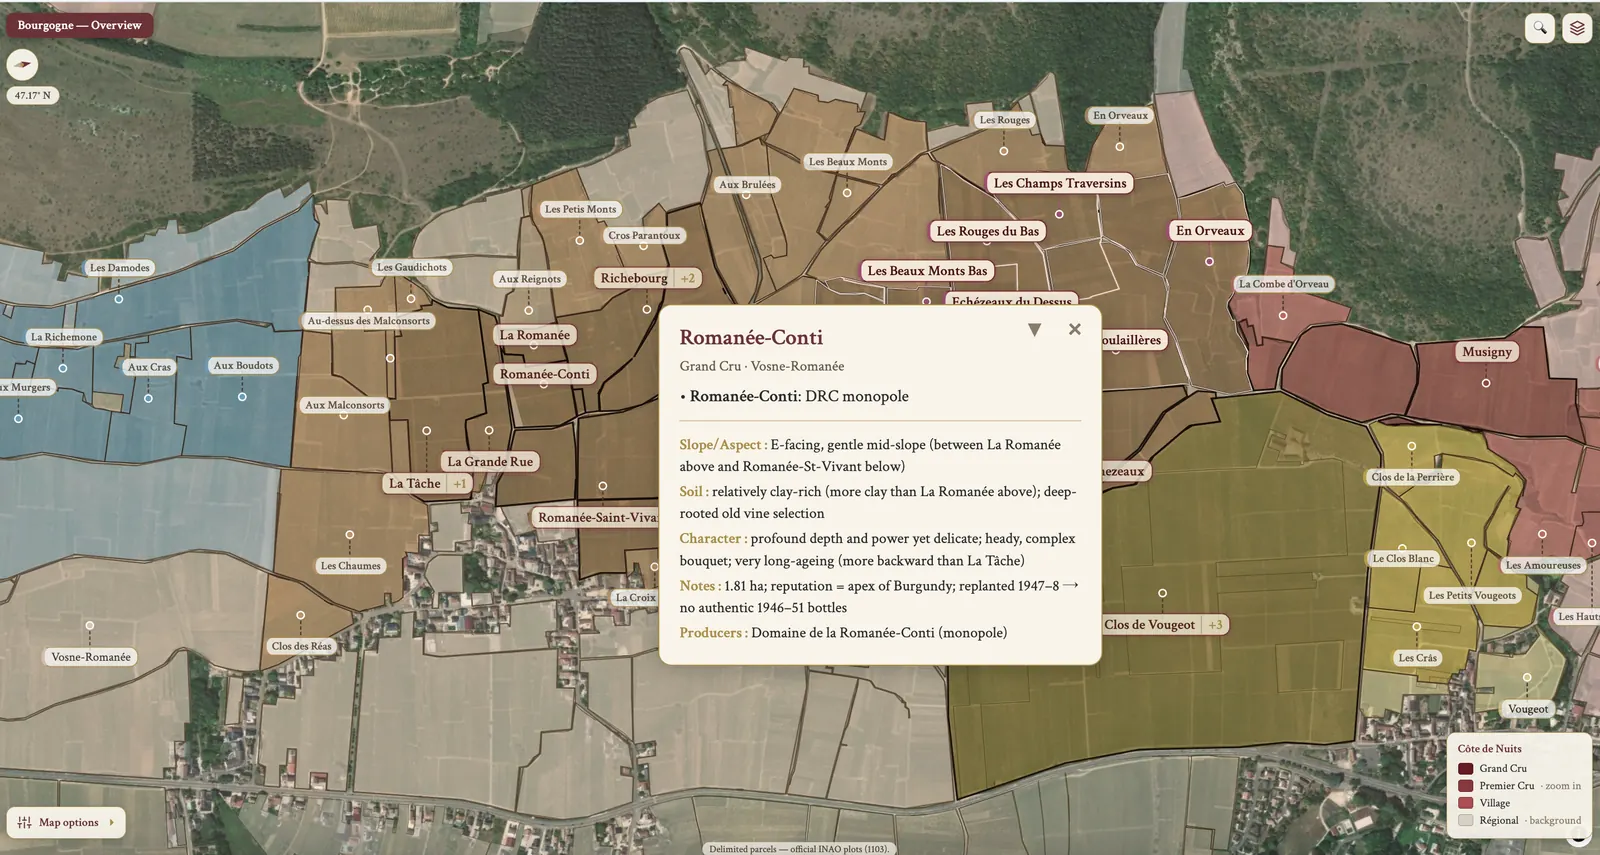Click the Clos de la Perrière label
Image resolution: width=1600 pixels, height=855 pixels.
pyautogui.click(x=1413, y=477)
